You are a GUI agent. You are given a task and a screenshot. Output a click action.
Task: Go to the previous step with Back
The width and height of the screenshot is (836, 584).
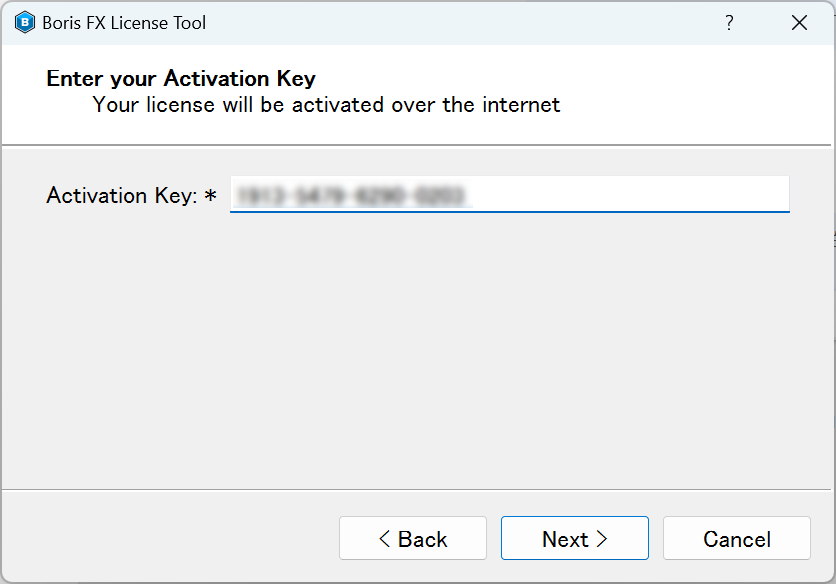(x=413, y=538)
